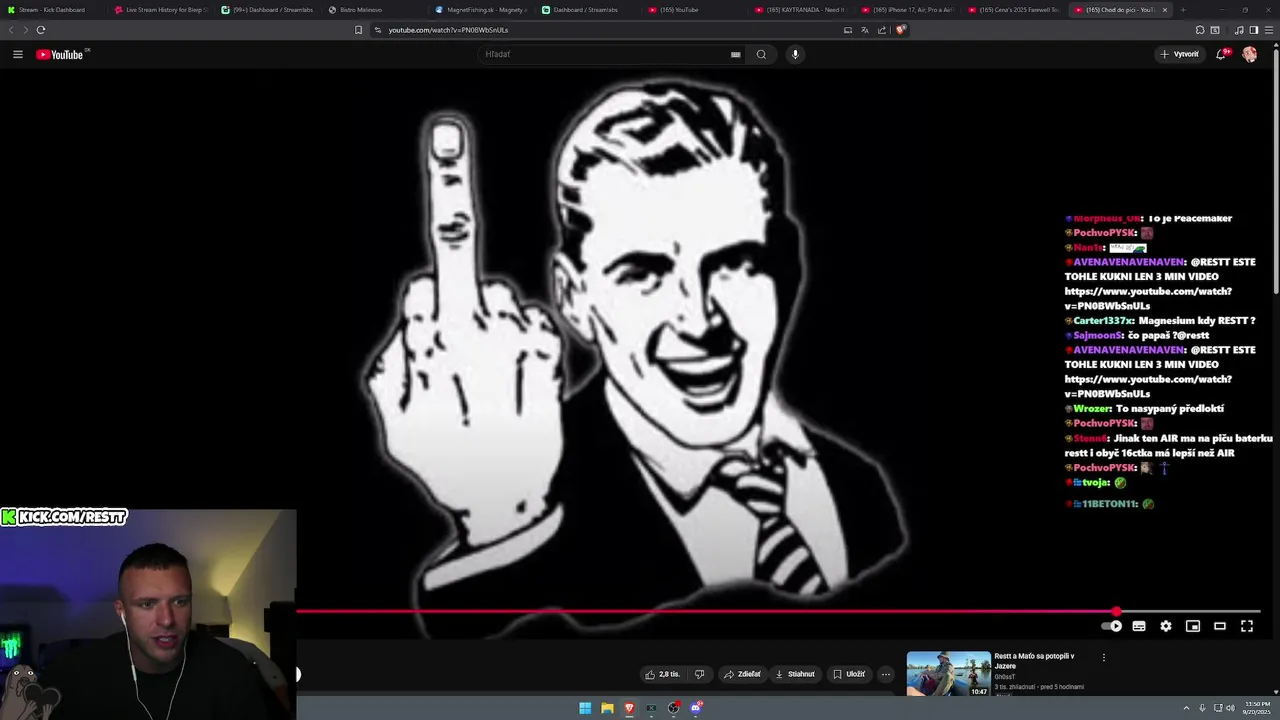Open the browser media control music-note icon
1280x720 pixels.
point(1240,30)
